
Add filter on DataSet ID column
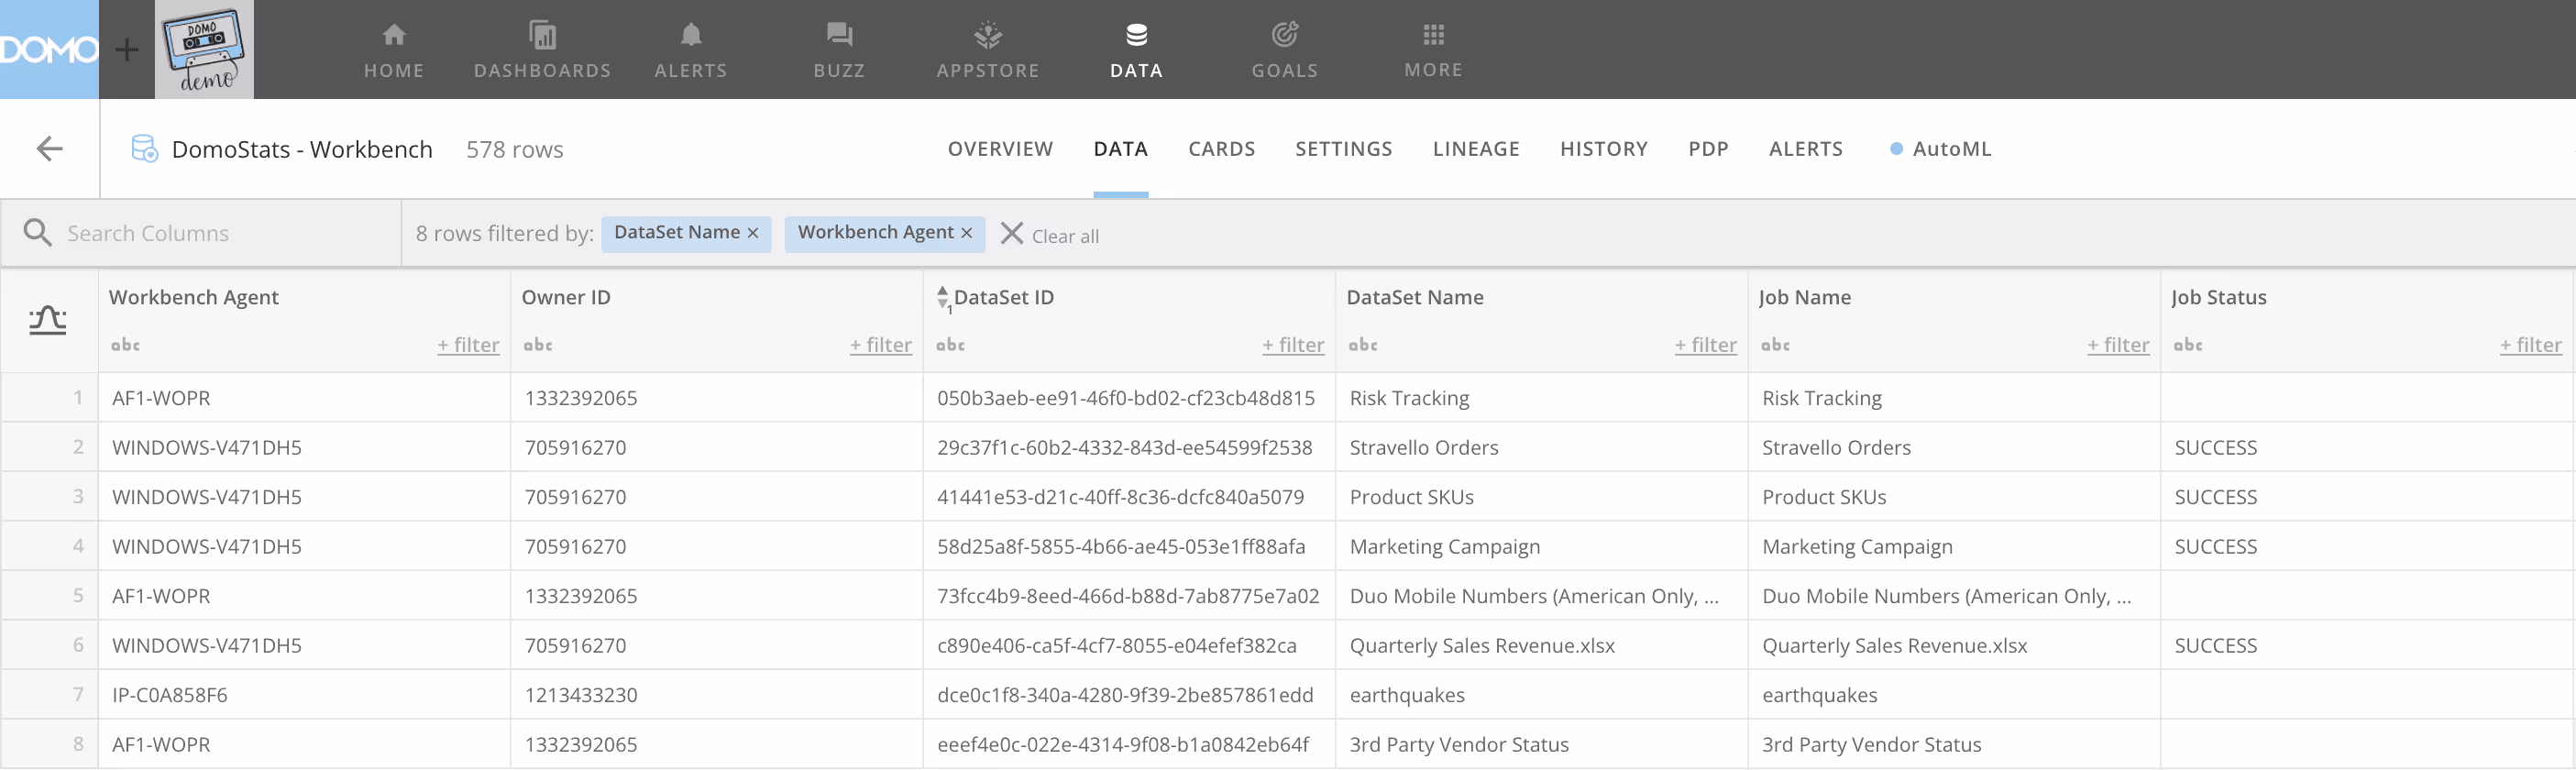pos(1293,345)
